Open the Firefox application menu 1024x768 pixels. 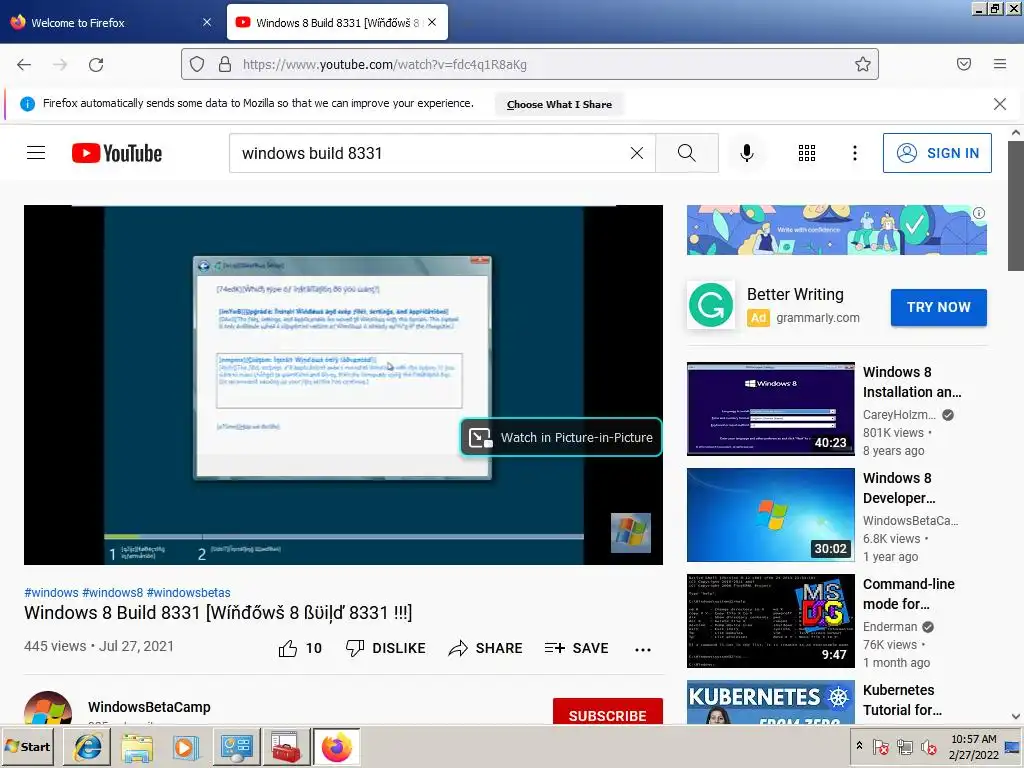999,64
